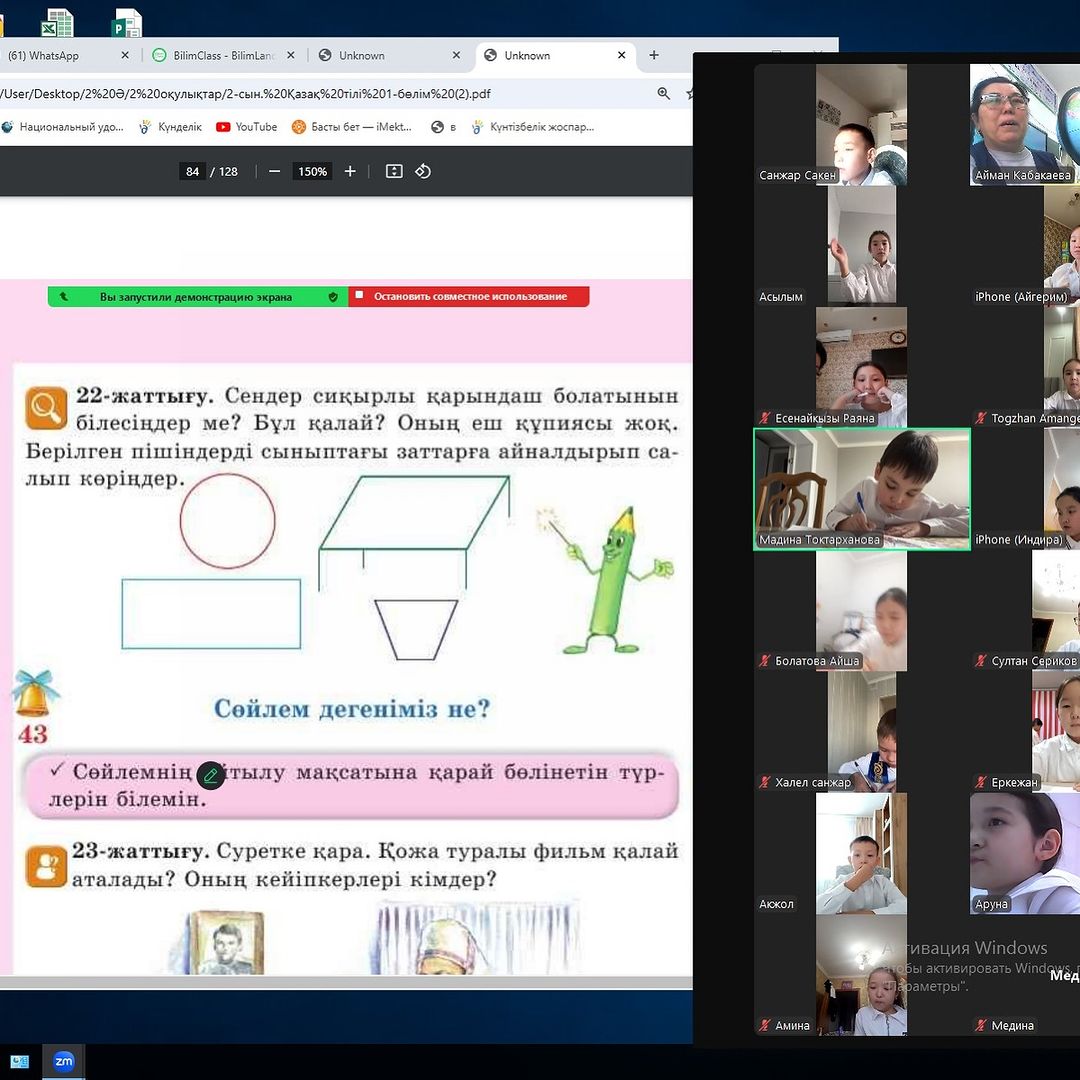1080x1080 pixels.
Task: Click the address bar PDF path
Action: click(246, 94)
